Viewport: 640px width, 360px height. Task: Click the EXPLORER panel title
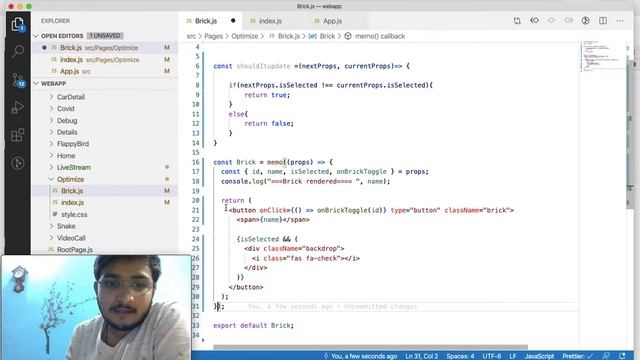(x=55, y=21)
